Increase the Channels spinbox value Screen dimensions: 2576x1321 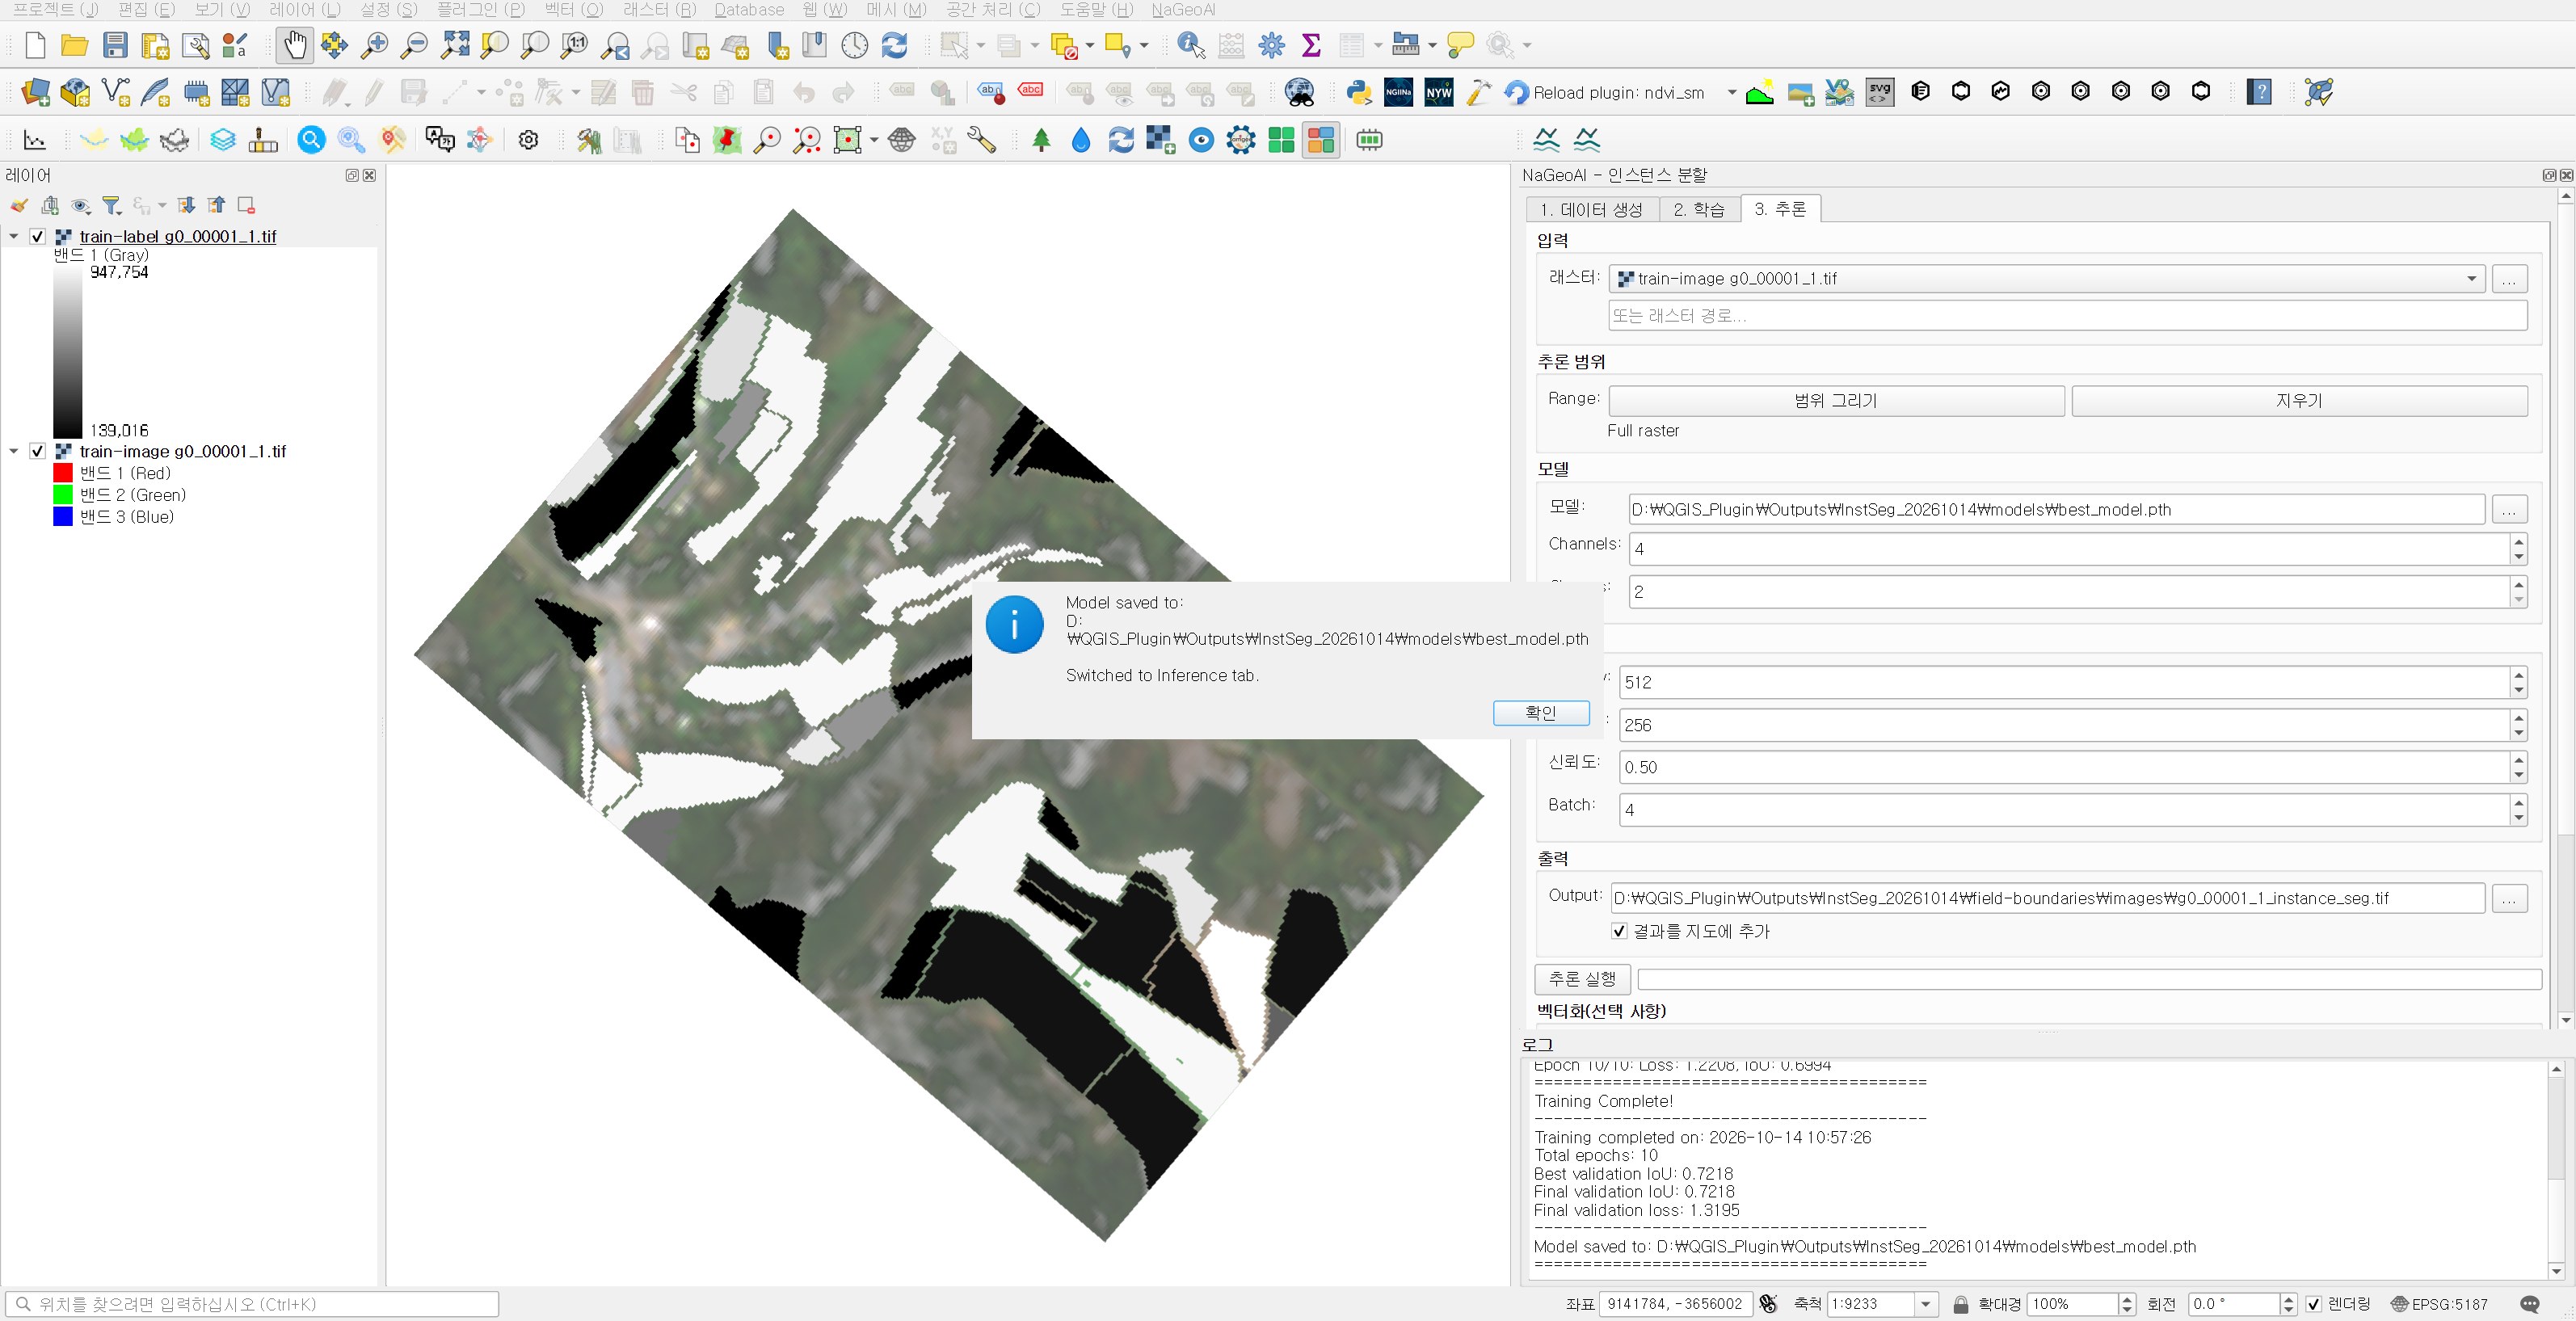pyautogui.click(x=2518, y=541)
